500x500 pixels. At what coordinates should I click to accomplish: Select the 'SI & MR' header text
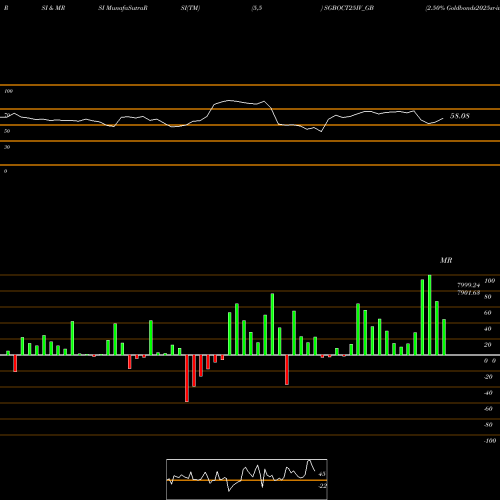tap(53, 8)
